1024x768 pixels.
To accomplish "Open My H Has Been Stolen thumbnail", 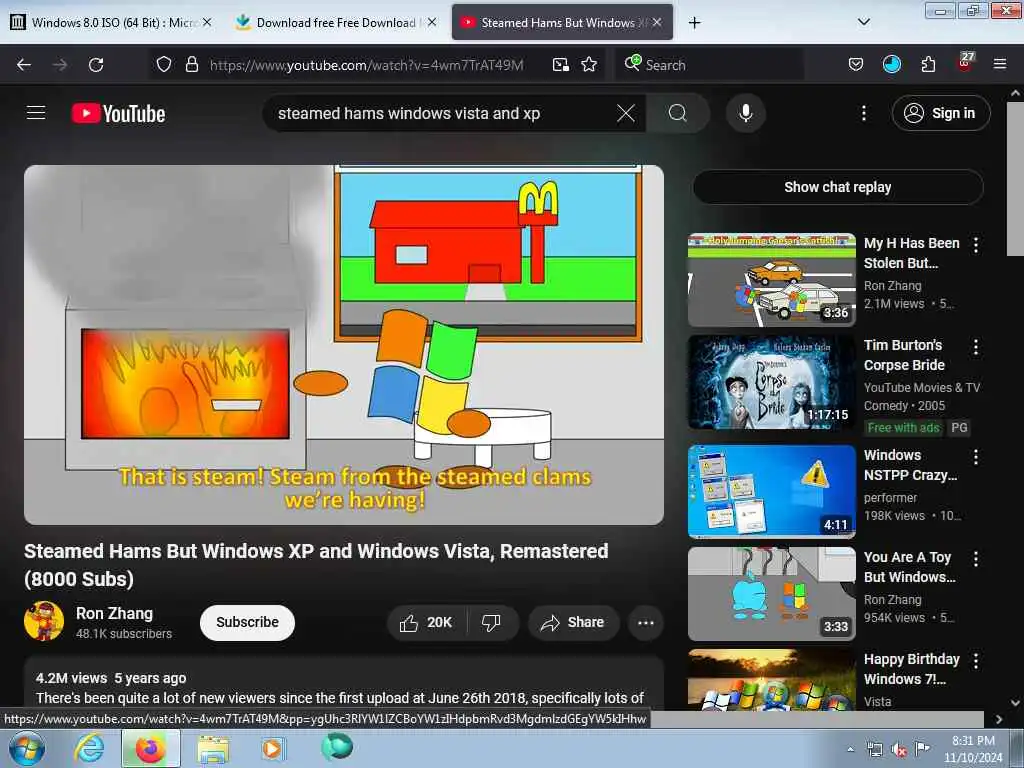I will (771, 280).
